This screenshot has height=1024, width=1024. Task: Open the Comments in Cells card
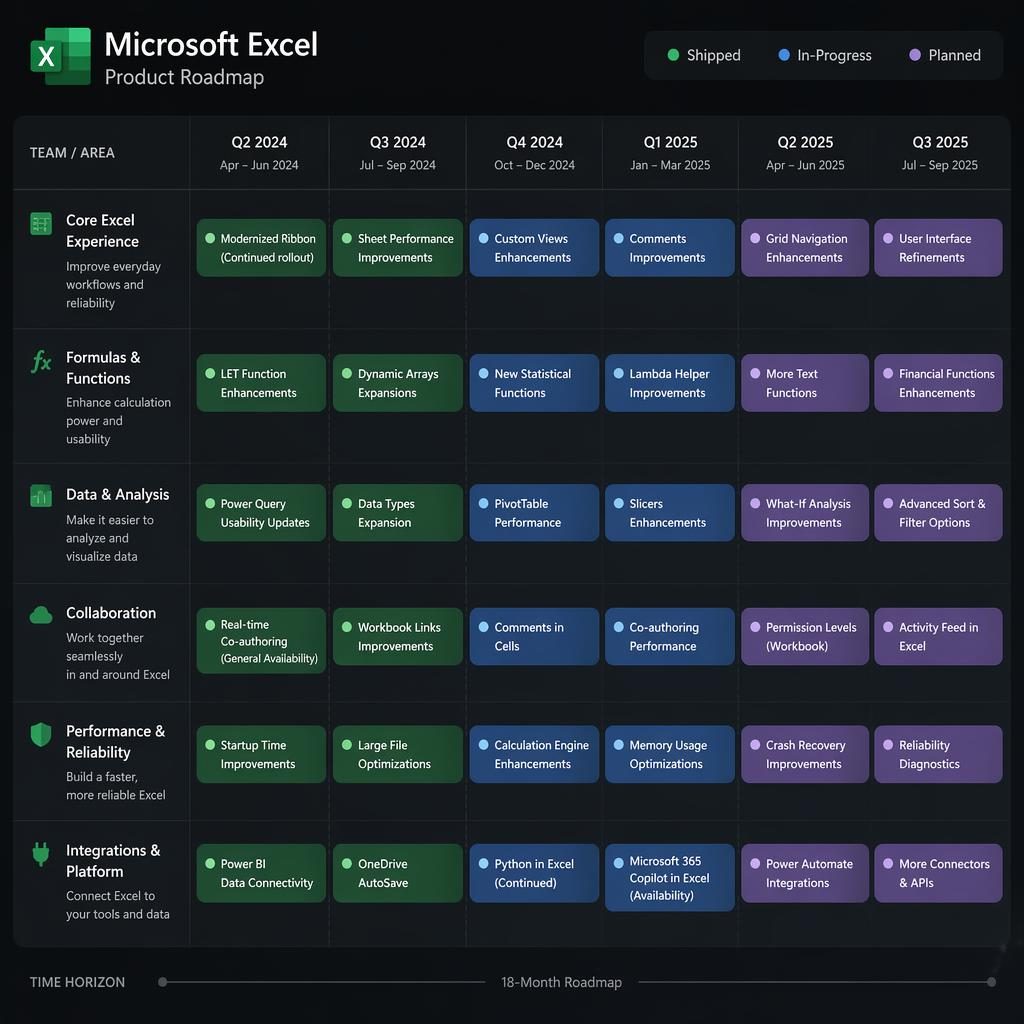click(534, 637)
